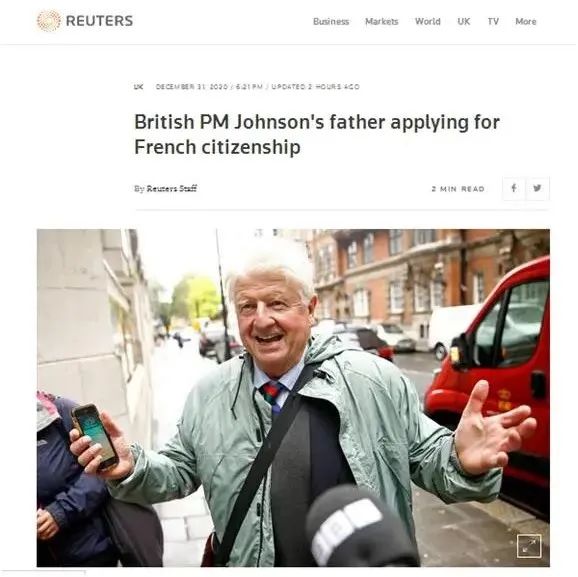The width and height of the screenshot is (578, 577).
Task: Click the headline about Johnson's father
Action: pos(317,134)
